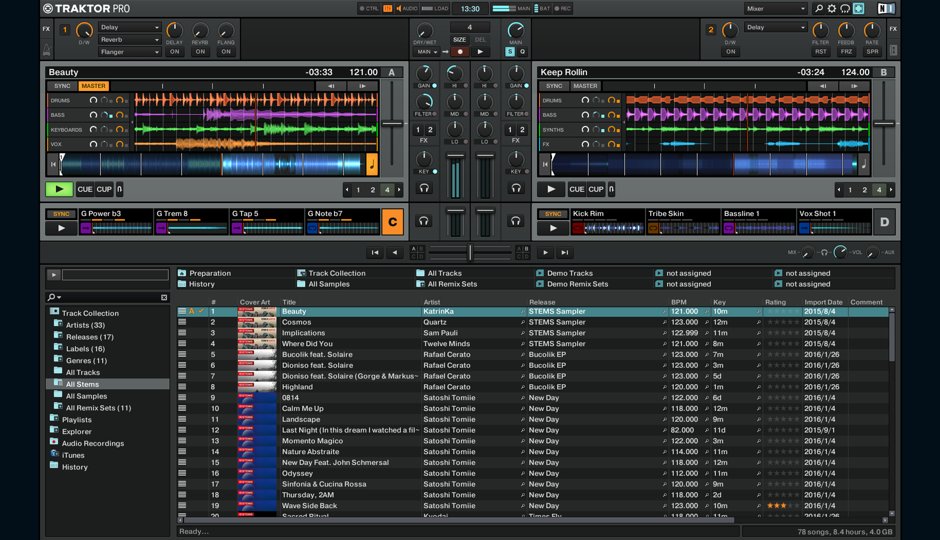
Task: Toggle SYNC on Deck A
Action: (x=62, y=86)
